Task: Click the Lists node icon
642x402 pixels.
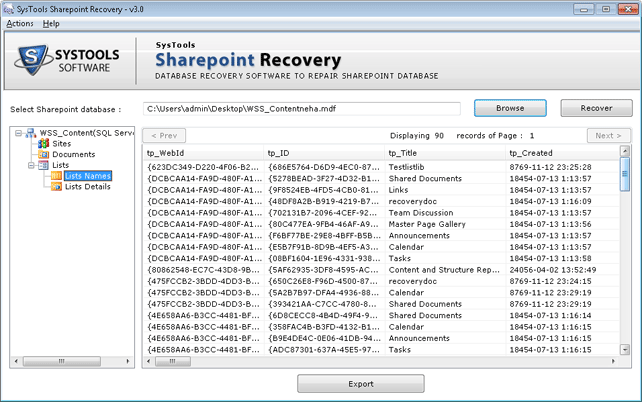Action: [x=43, y=165]
